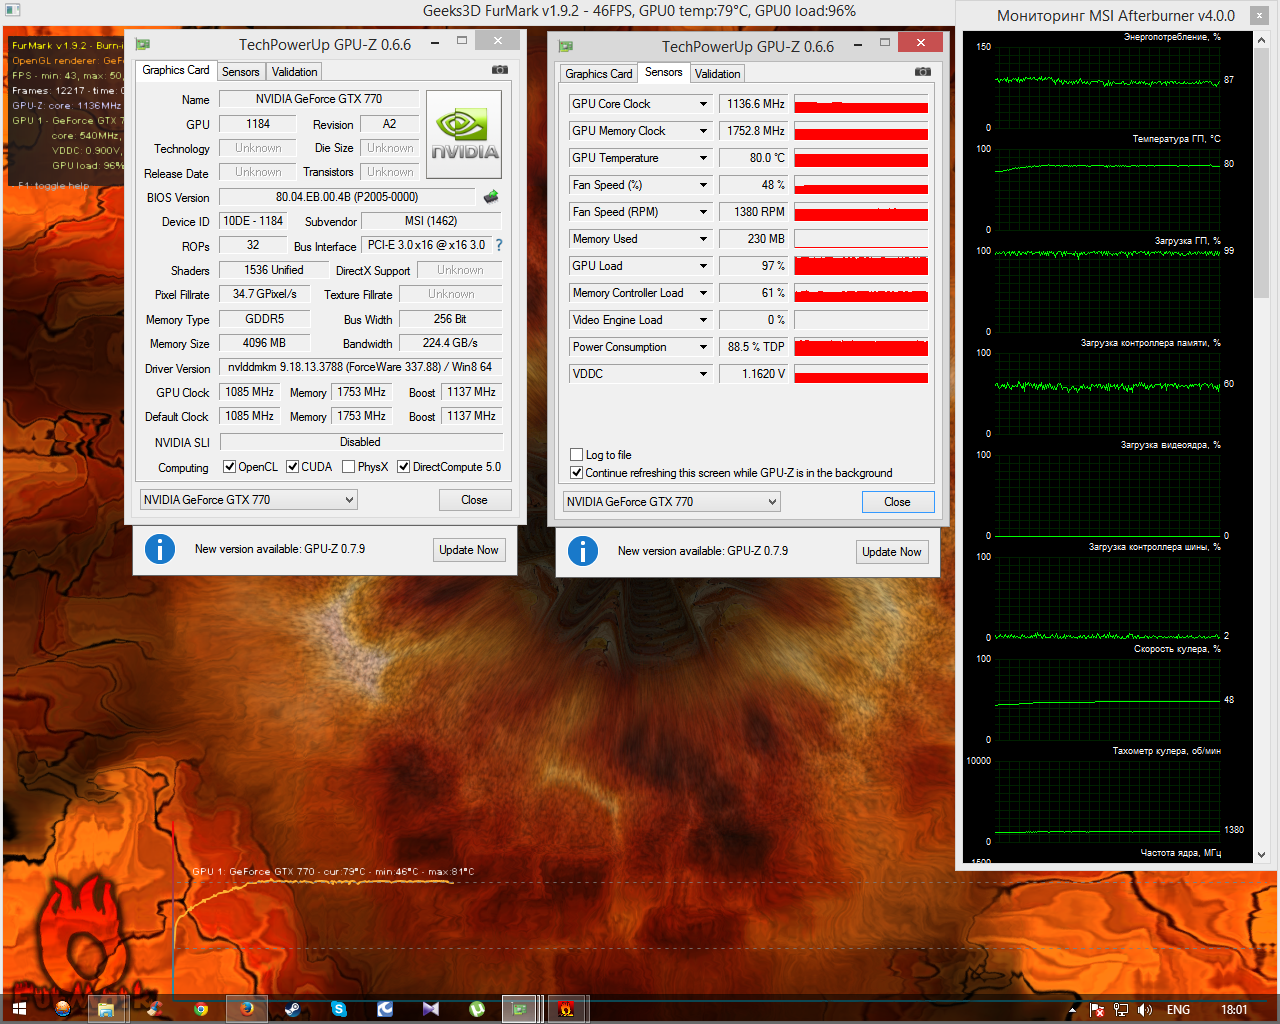Open Validation tab in right GPU-Z window
This screenshot has width=1280, height=1024.
tap(718, 74)
